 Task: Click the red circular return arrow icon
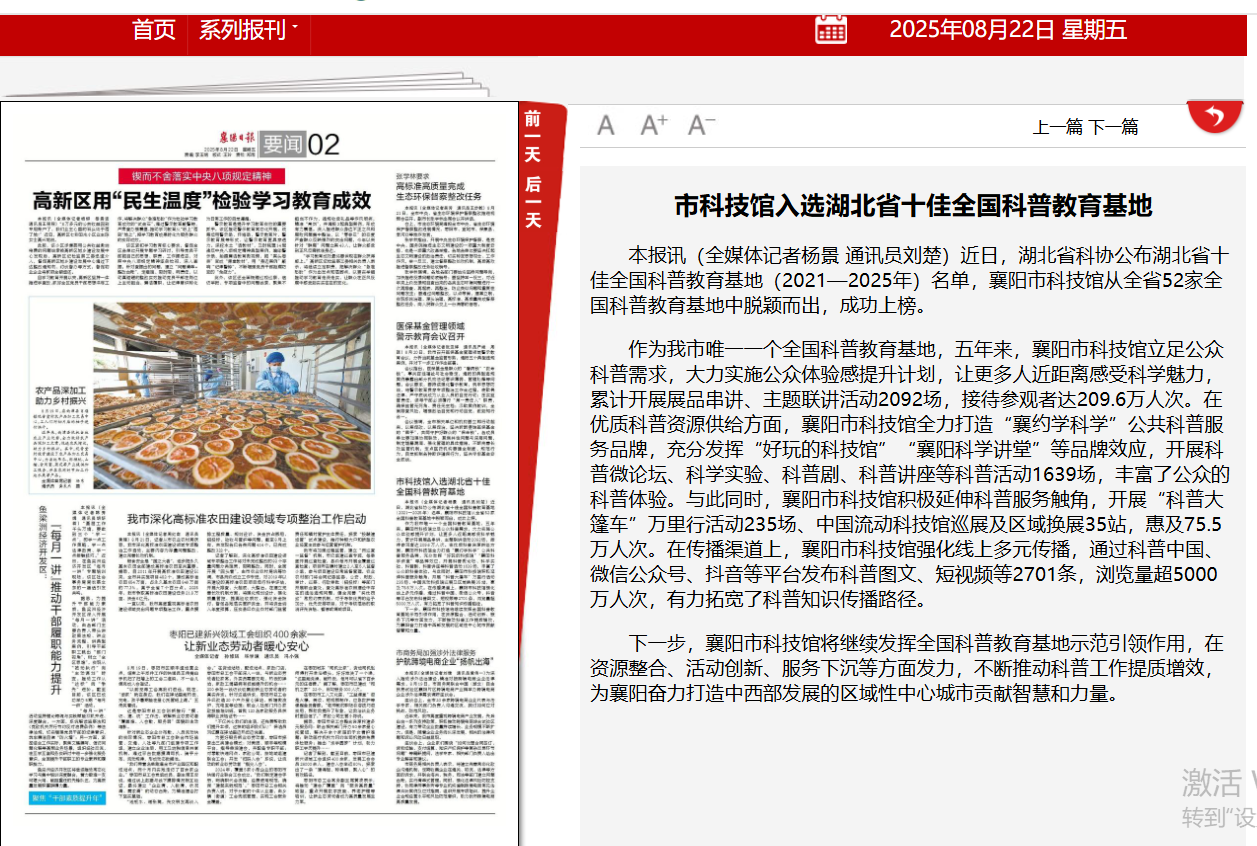pyautogui.click(x=1215, y=115)
